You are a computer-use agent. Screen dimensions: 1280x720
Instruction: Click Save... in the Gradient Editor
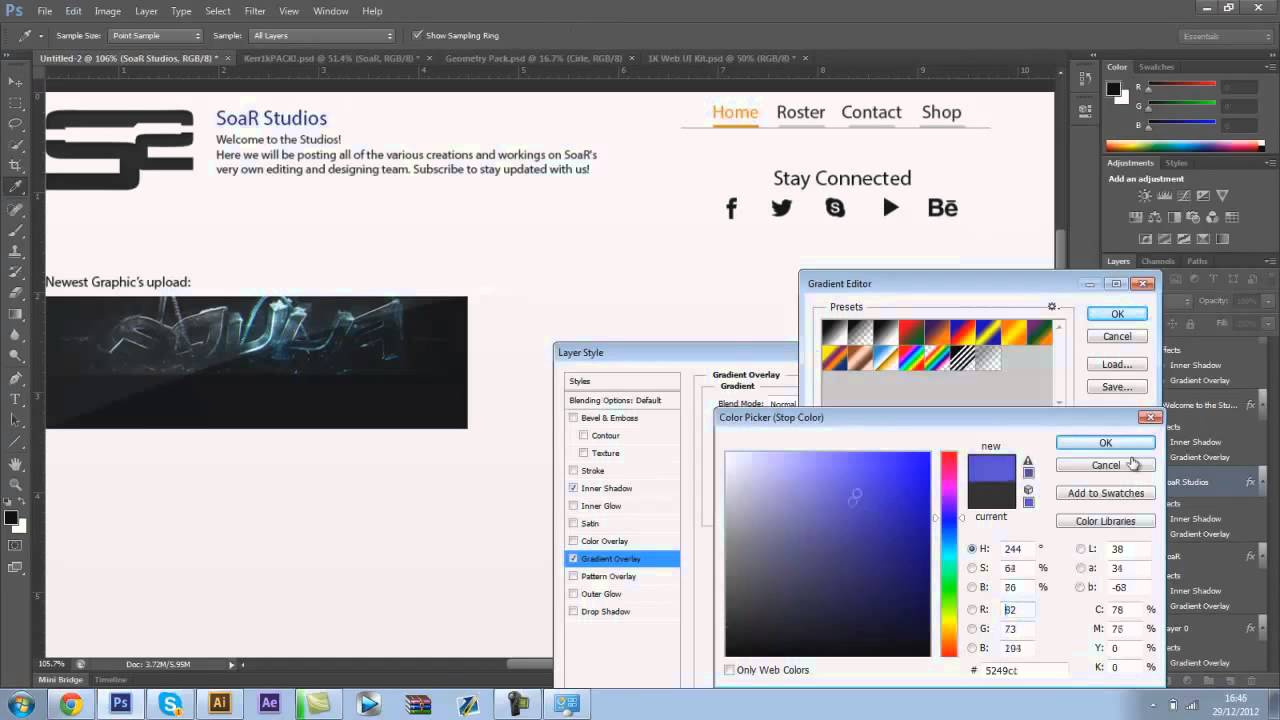(1117, 387)
